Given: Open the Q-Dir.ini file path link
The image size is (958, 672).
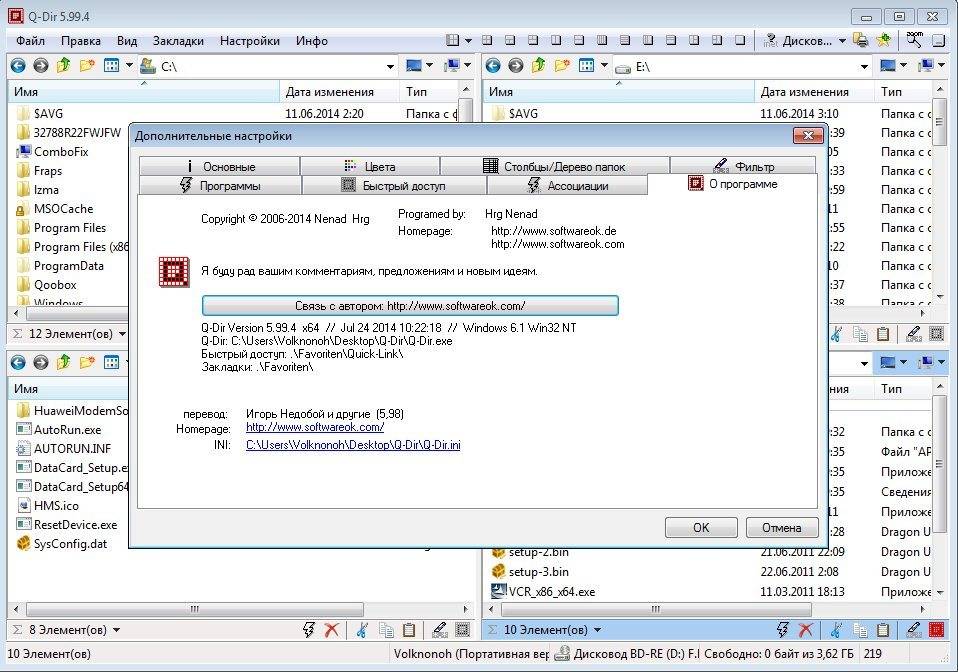Looking at the screenshot, I should click(x=353, y=445).
